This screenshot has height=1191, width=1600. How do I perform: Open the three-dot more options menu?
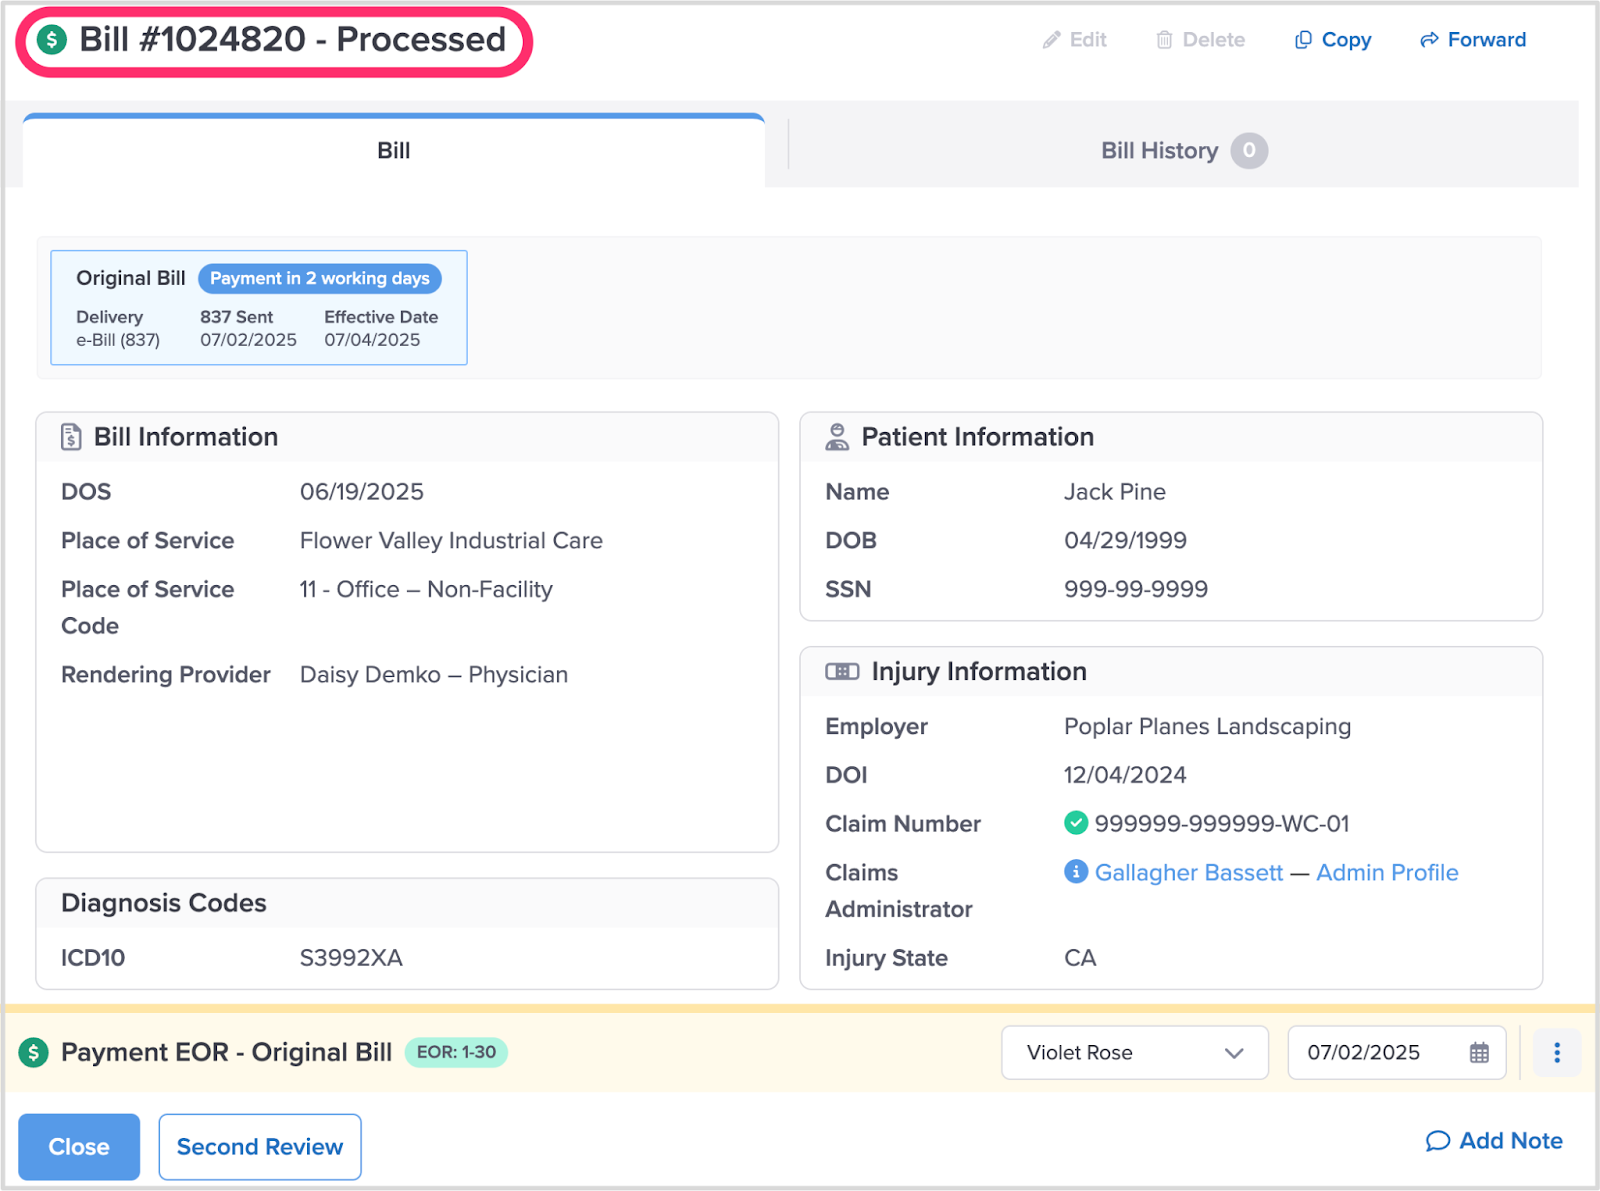click(x=1556, y=1052)
